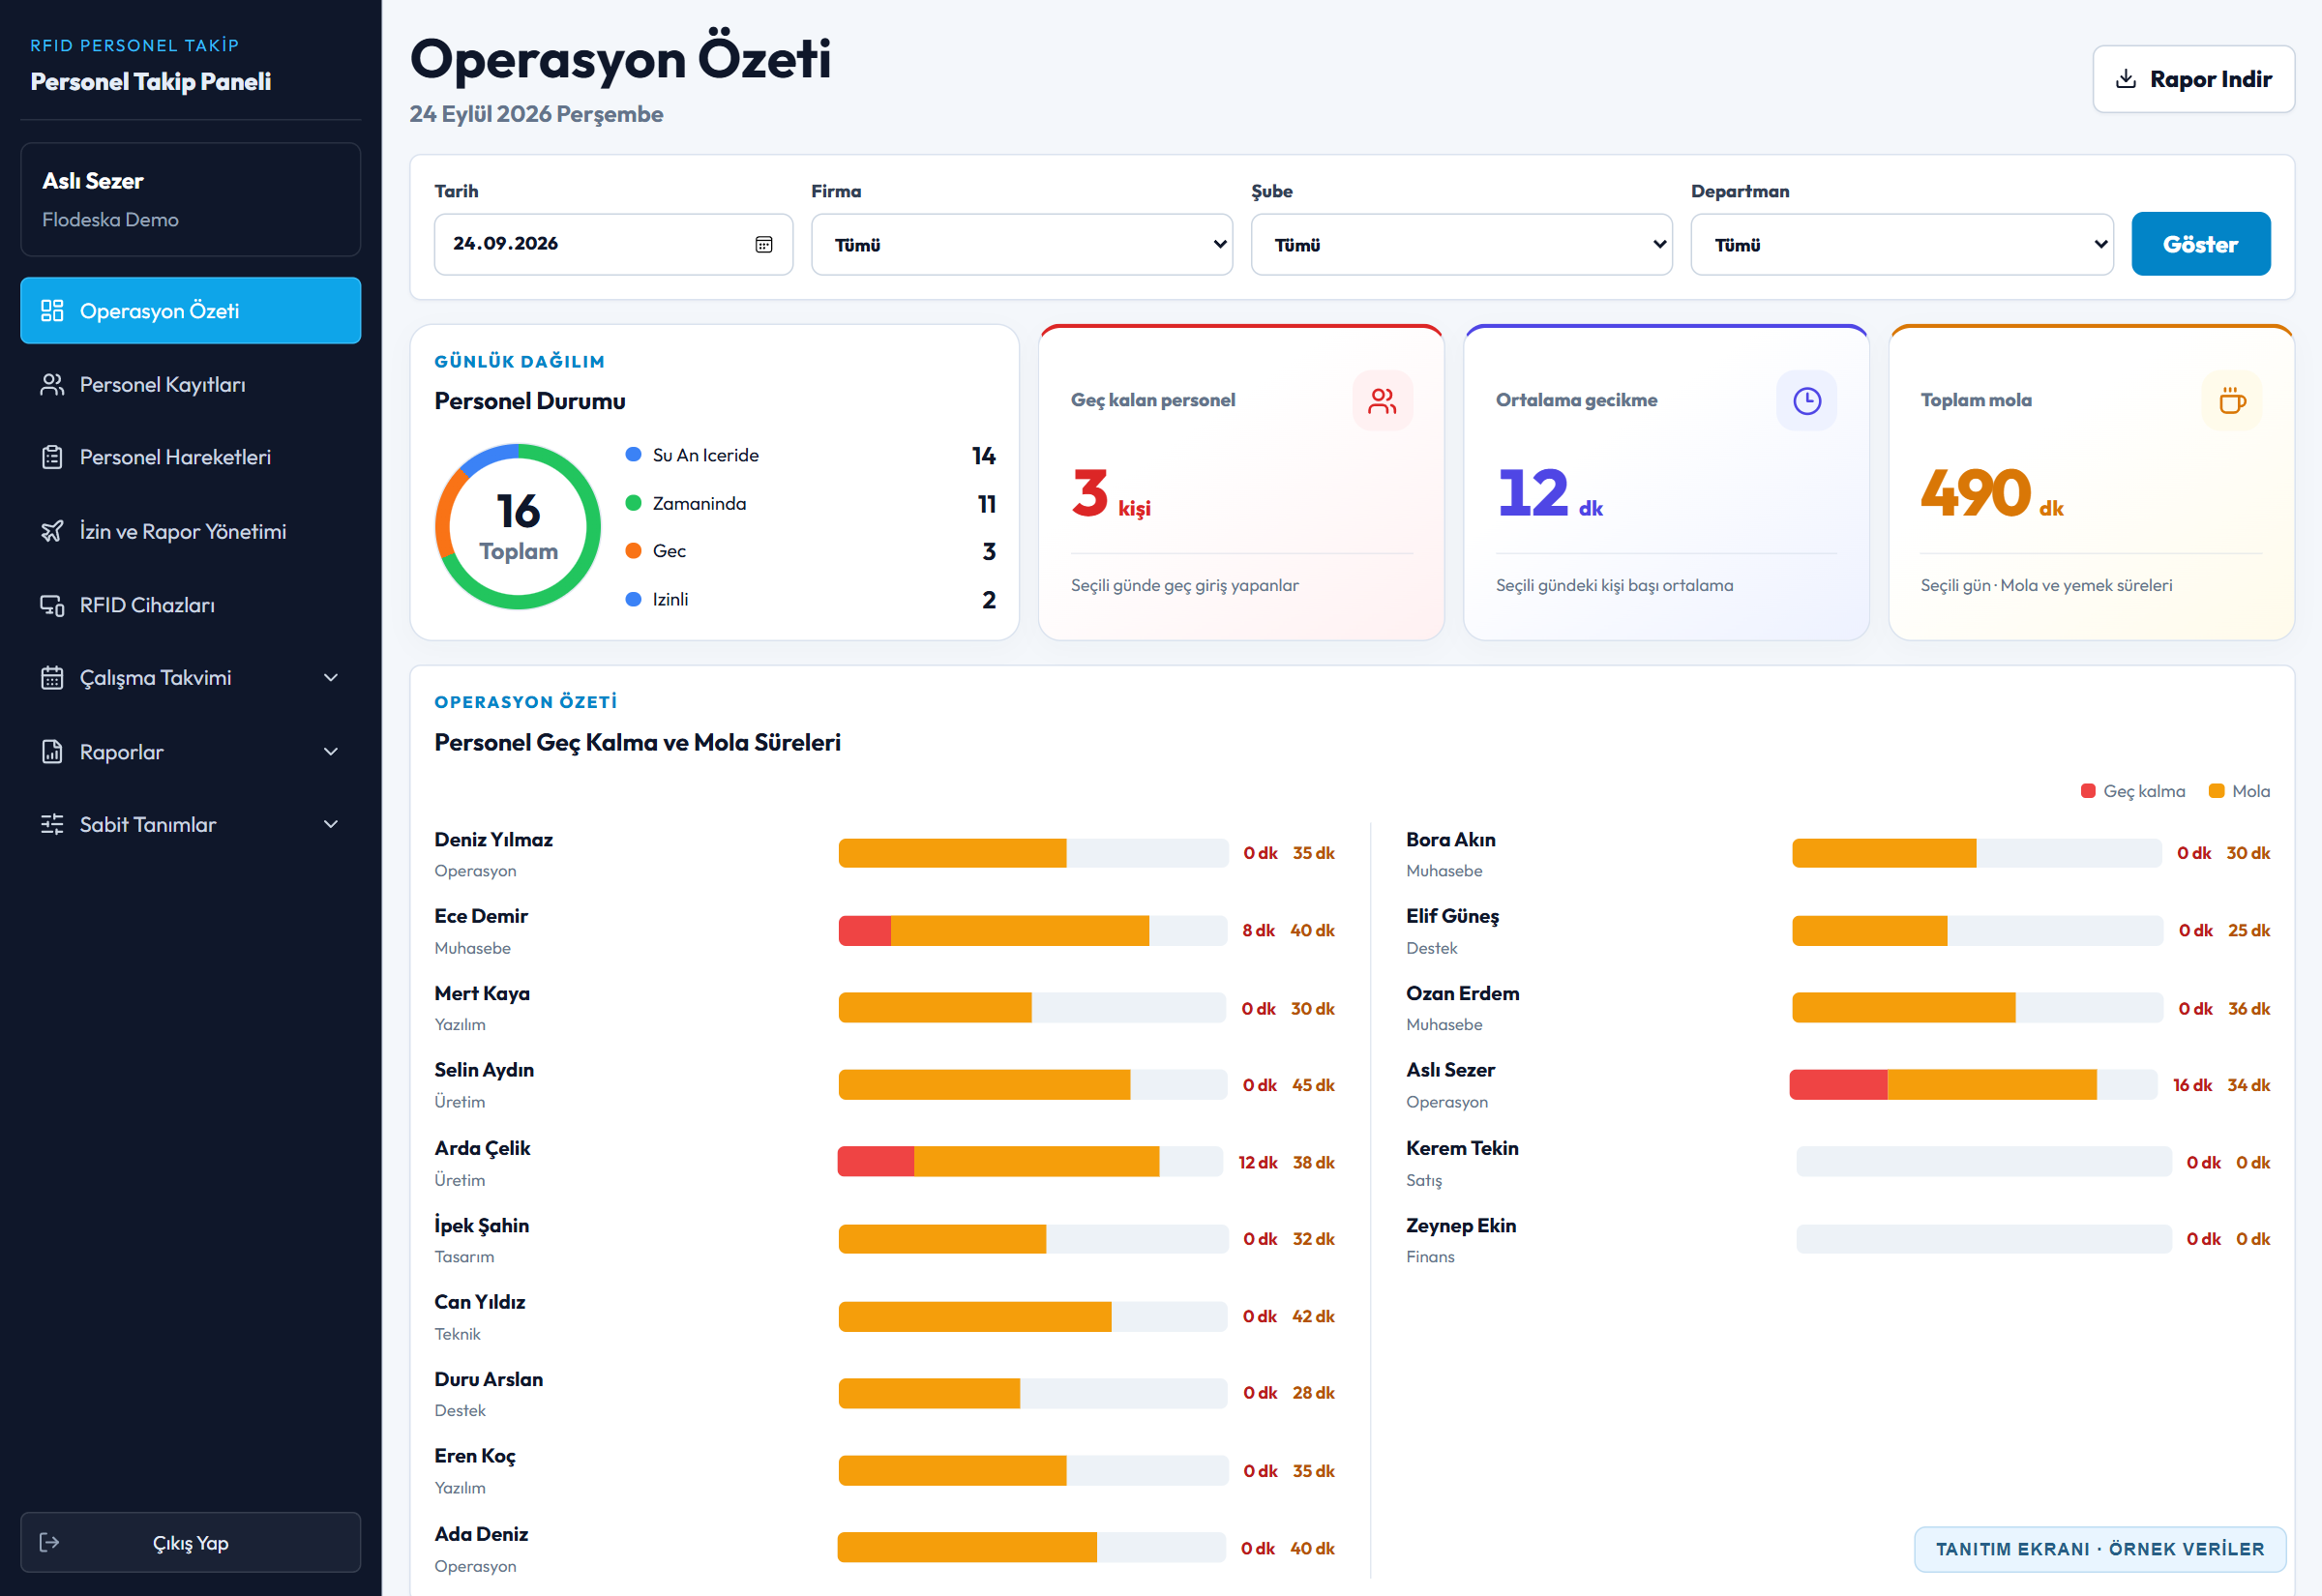Screen dimensions: 2322x1596
Task: Select İzin ve Rapor Yönetimi menu item
Action: point(190,531)
